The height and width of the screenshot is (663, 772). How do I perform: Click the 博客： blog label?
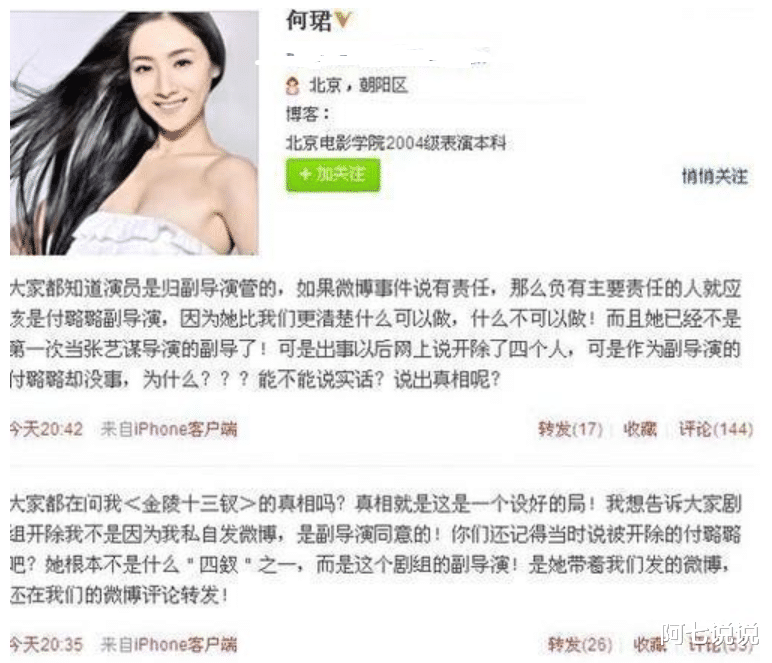[x=308, y=114]
